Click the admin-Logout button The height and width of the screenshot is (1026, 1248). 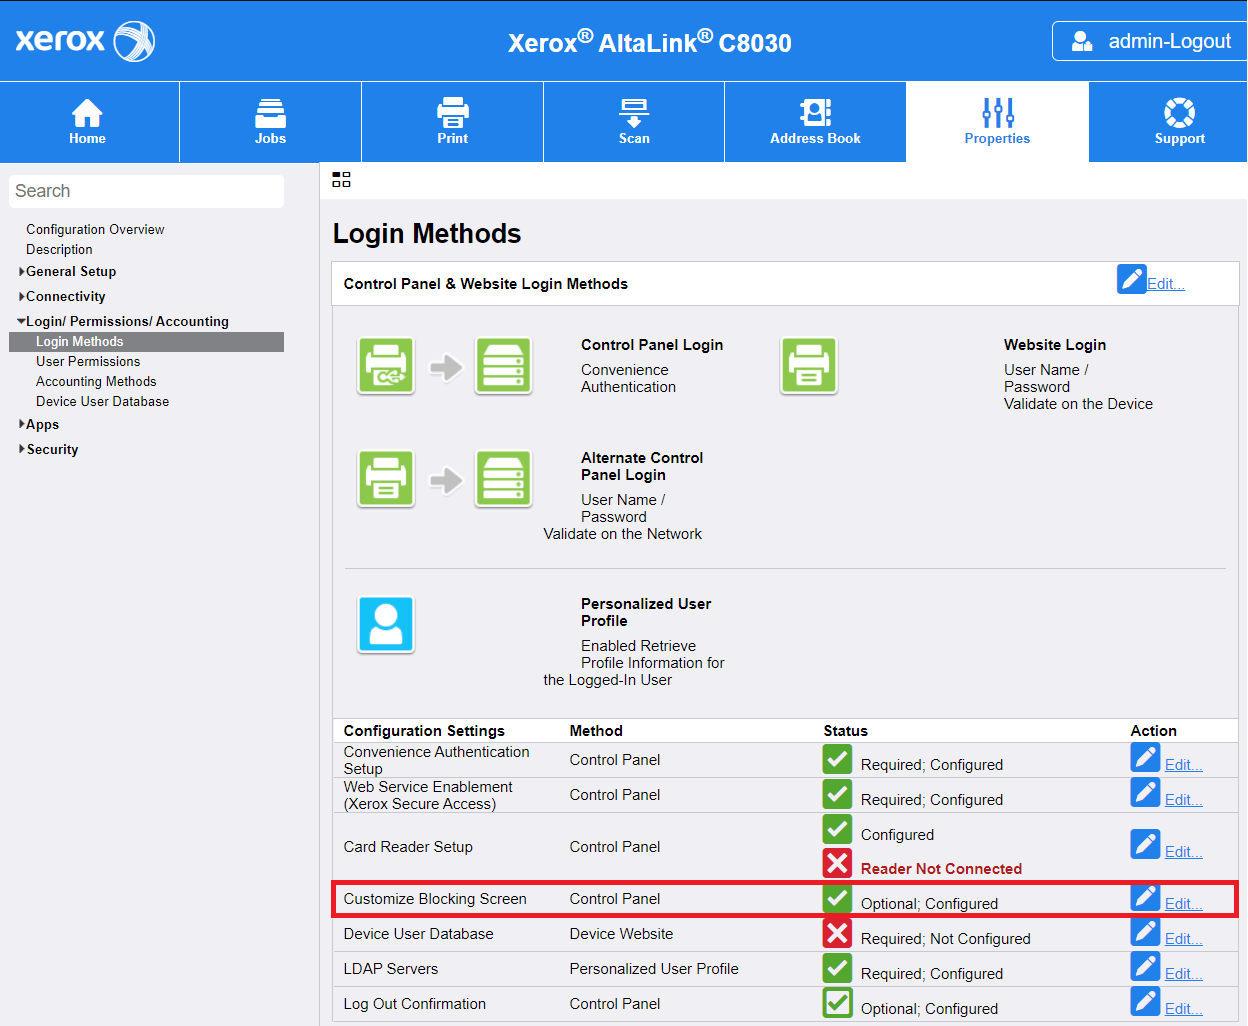[1150, 41]
